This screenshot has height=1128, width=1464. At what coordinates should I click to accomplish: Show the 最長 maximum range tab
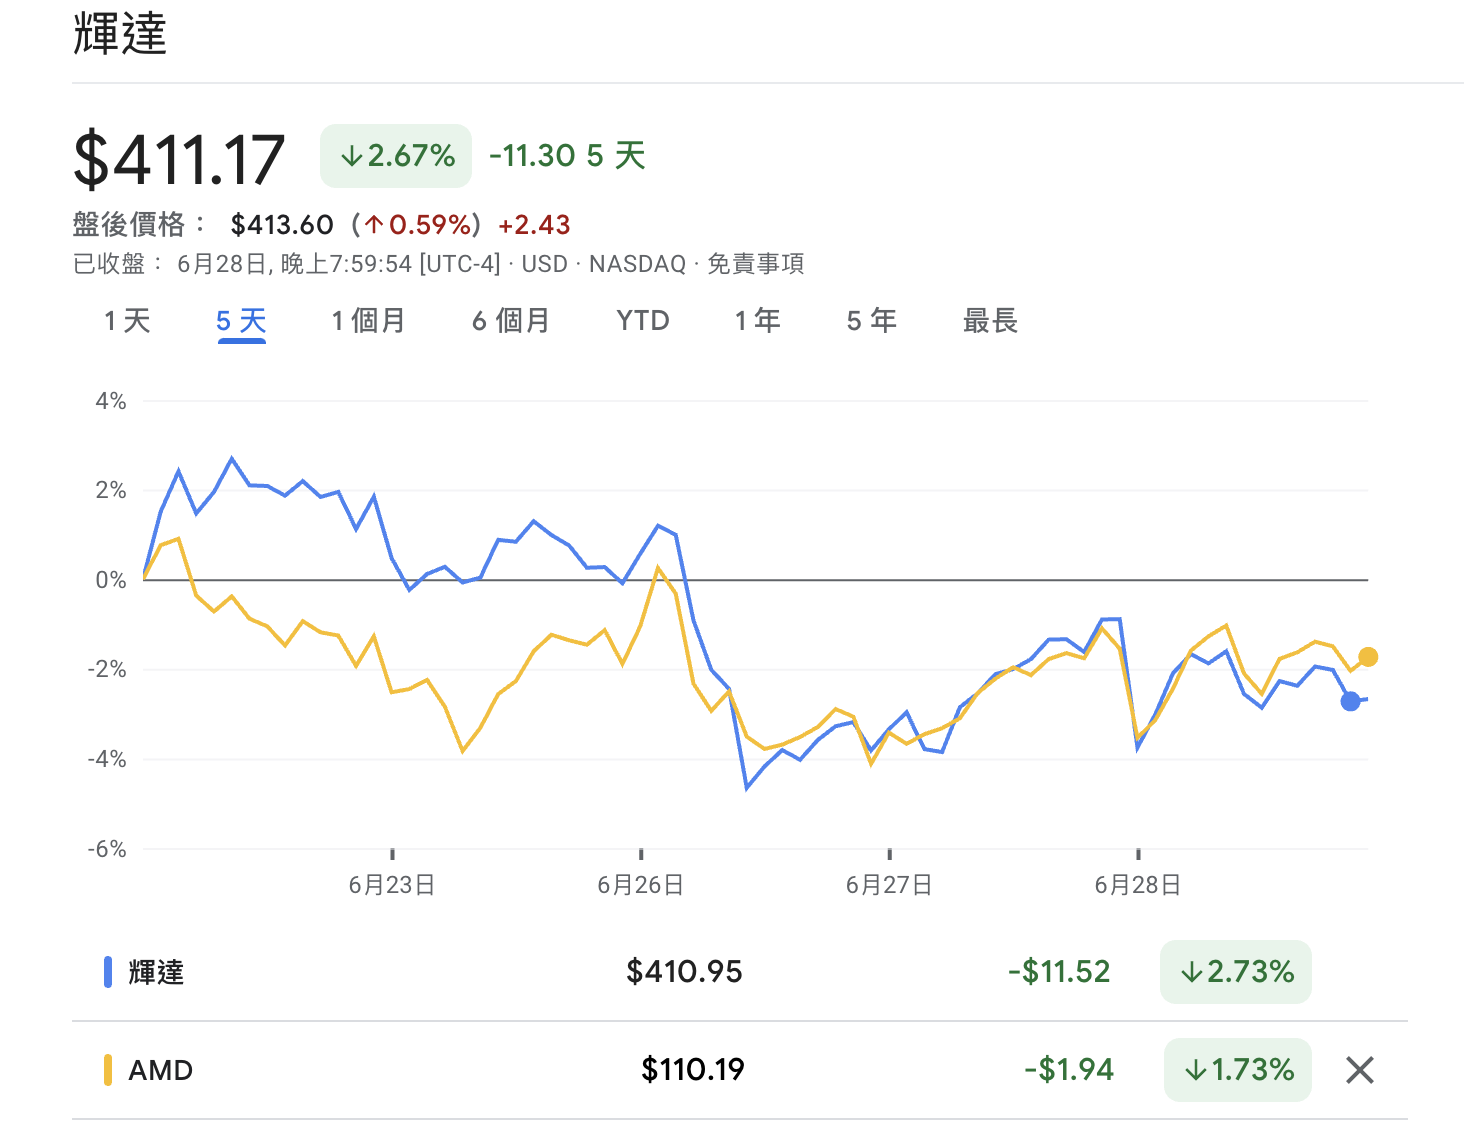[990, 321]
